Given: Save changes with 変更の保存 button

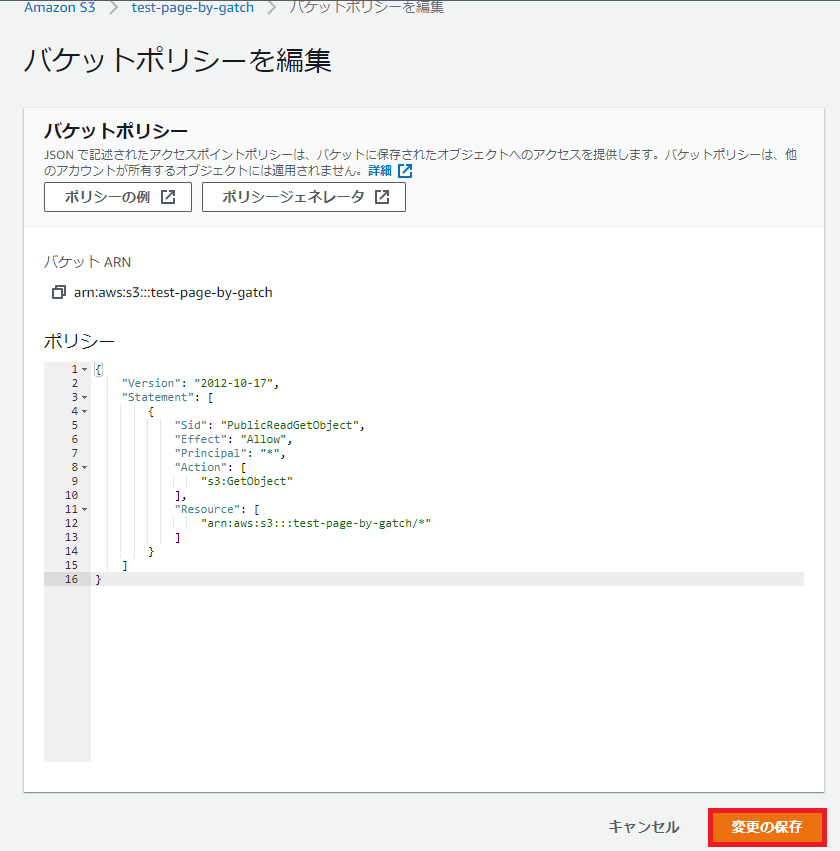Looking at the screenshot, I should click(x=767, y=827).
